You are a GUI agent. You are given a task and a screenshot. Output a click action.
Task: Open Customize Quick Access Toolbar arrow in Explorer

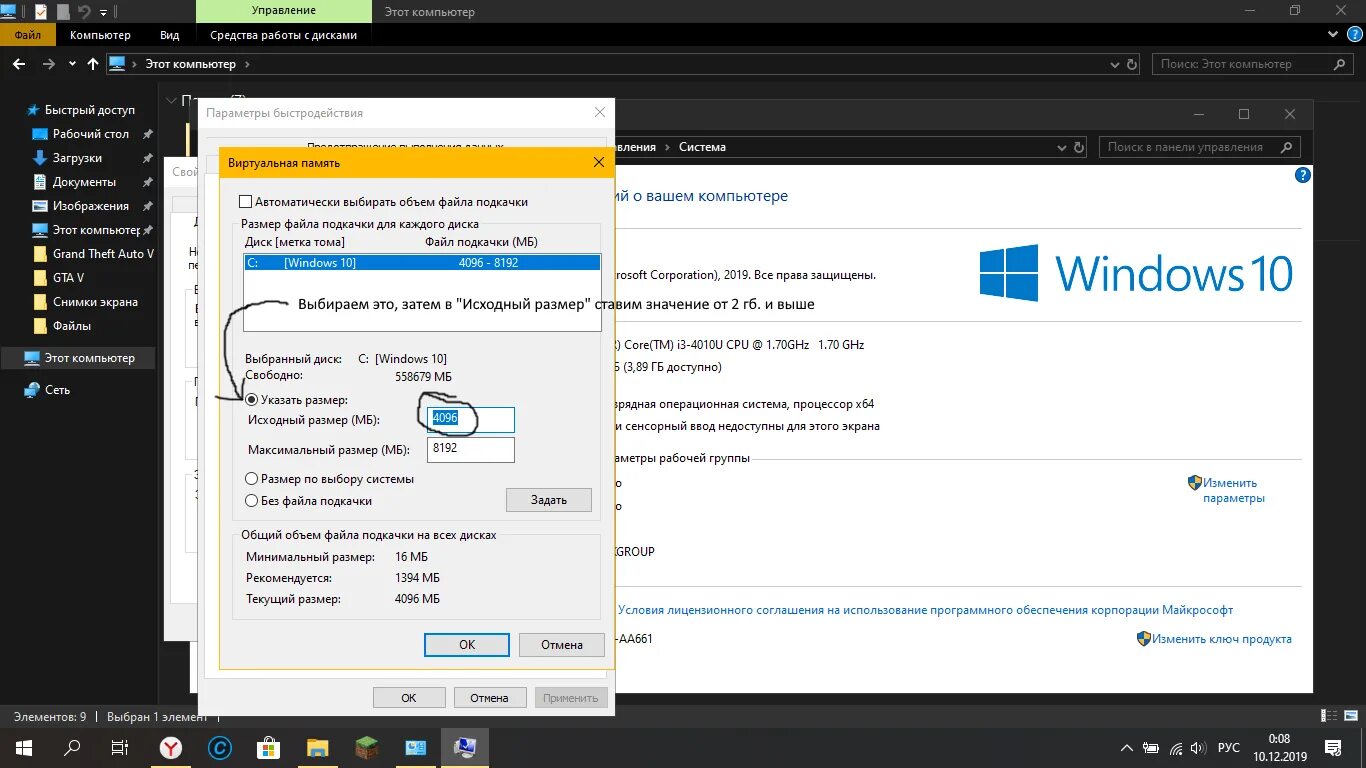point(103,13)
